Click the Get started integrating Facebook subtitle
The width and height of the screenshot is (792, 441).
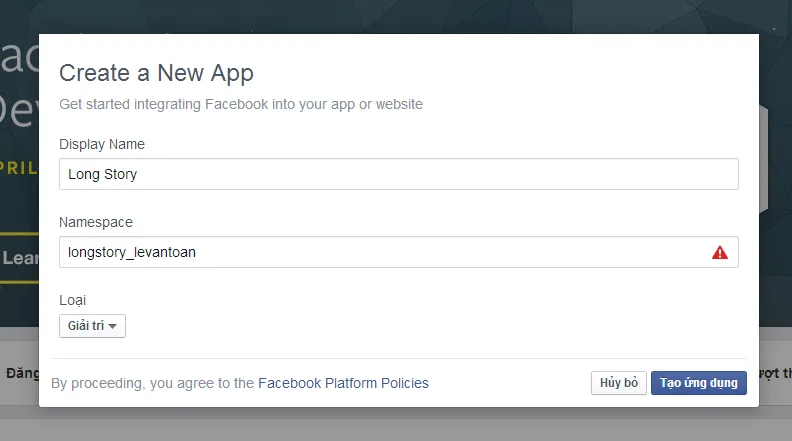coord(241,104)
